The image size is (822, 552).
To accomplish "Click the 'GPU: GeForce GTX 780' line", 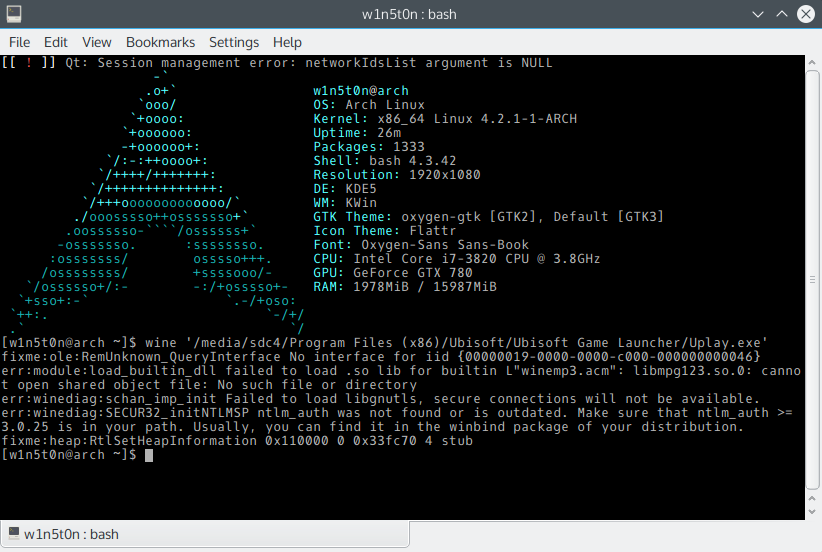I will (393, 273).
